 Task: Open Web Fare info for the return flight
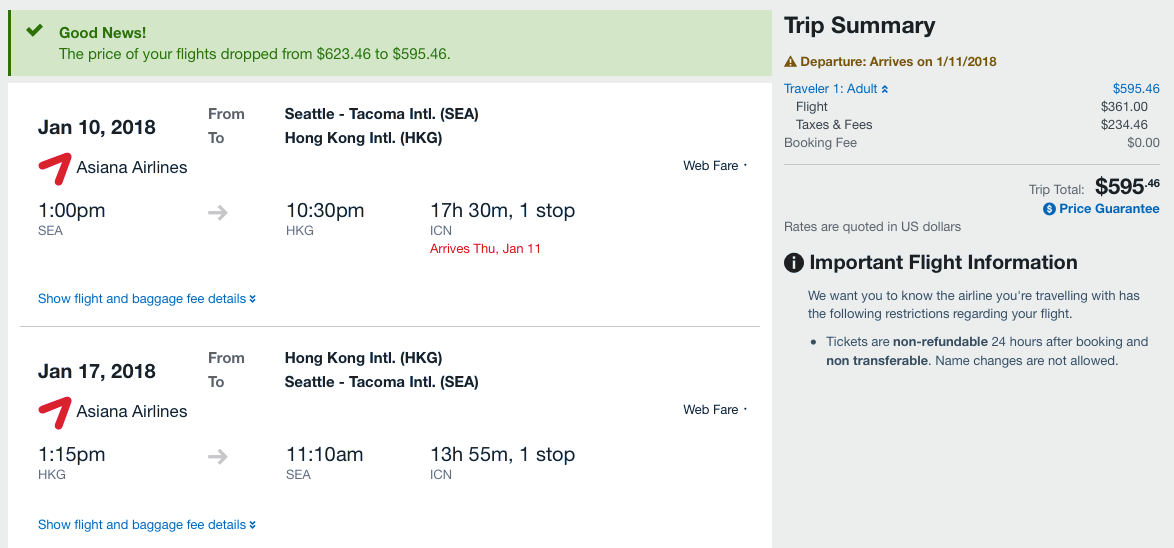714,410
